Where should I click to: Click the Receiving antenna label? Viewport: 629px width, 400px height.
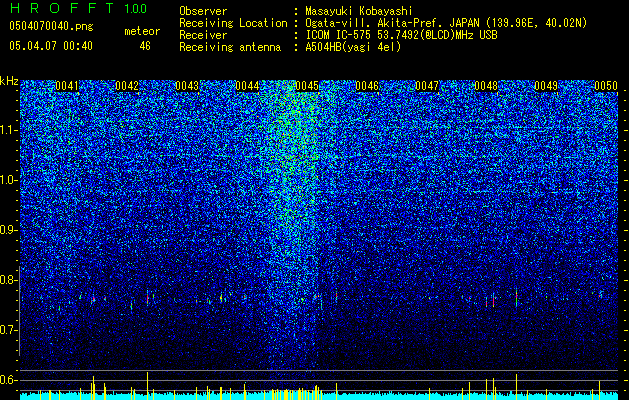point(230,47)
